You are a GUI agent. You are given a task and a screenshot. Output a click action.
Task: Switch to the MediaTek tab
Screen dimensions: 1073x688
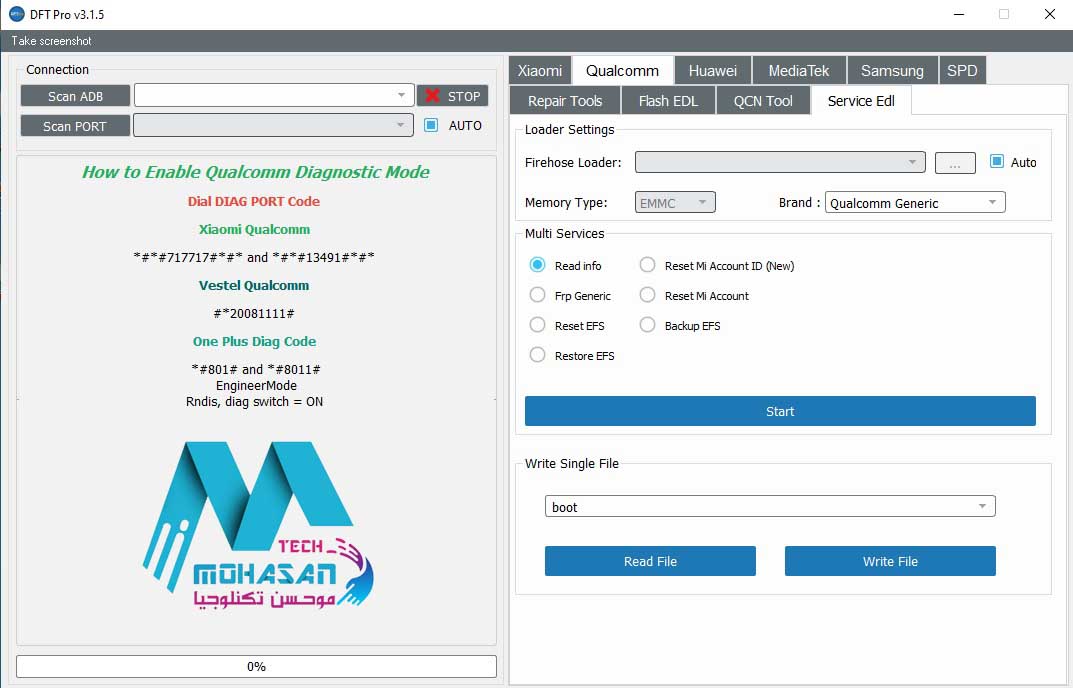pyautogui.click(x=799, y=71)
